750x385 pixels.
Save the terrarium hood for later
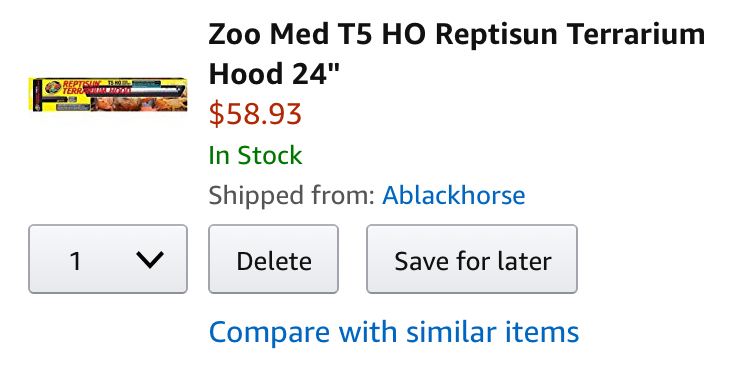(x=472, y=259)
